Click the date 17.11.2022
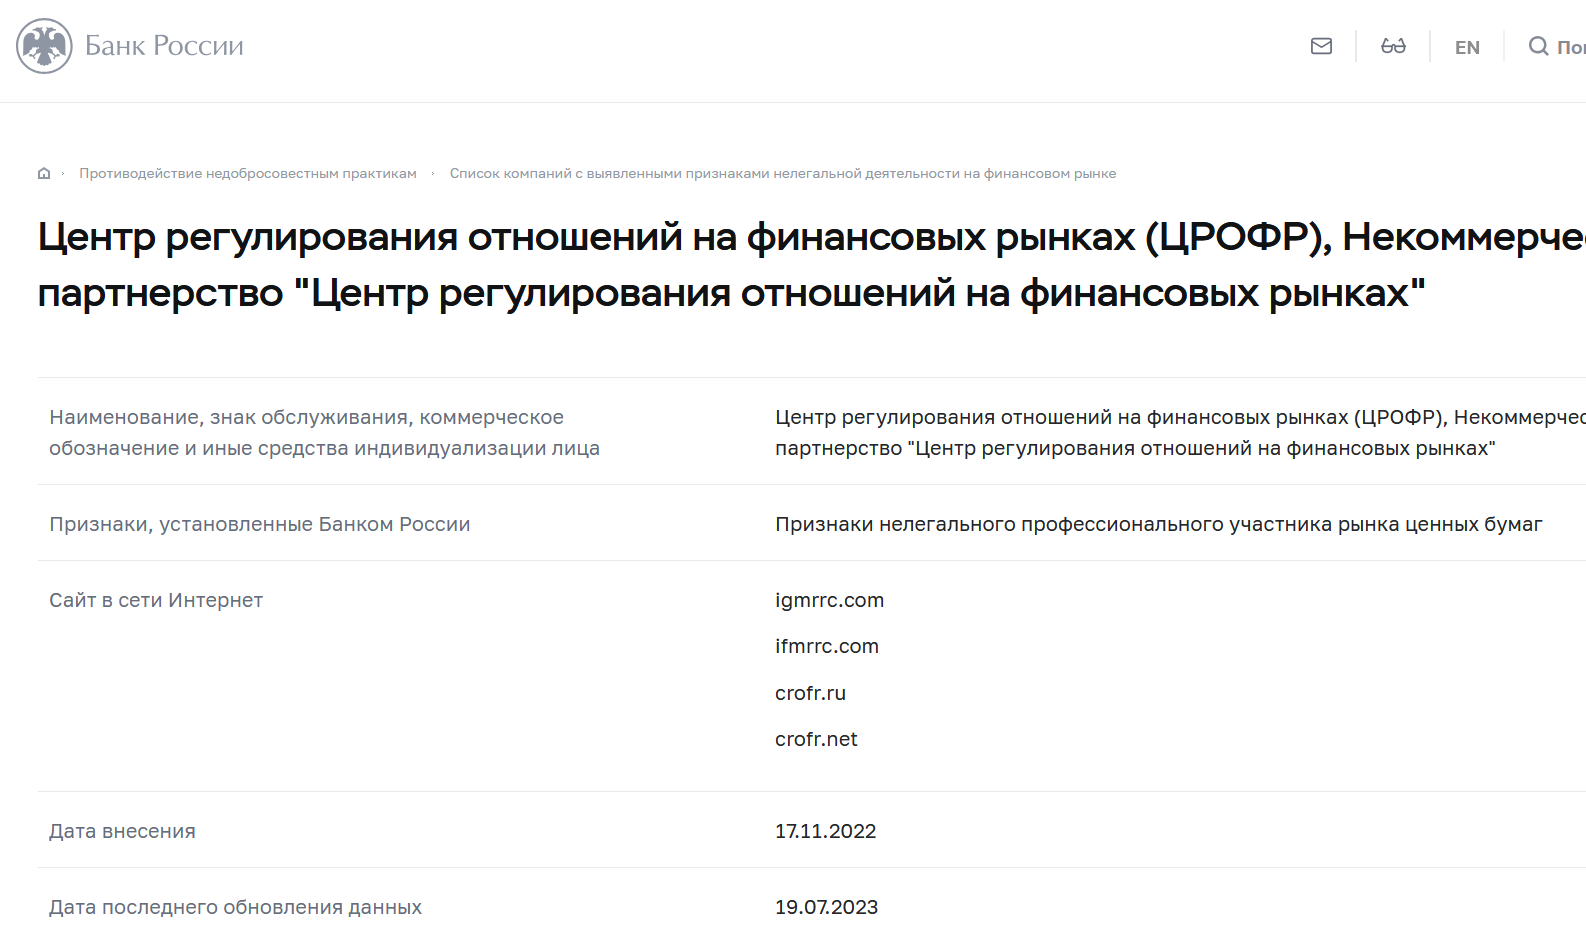Screen dimensions: 1586x927 [825, 831]
